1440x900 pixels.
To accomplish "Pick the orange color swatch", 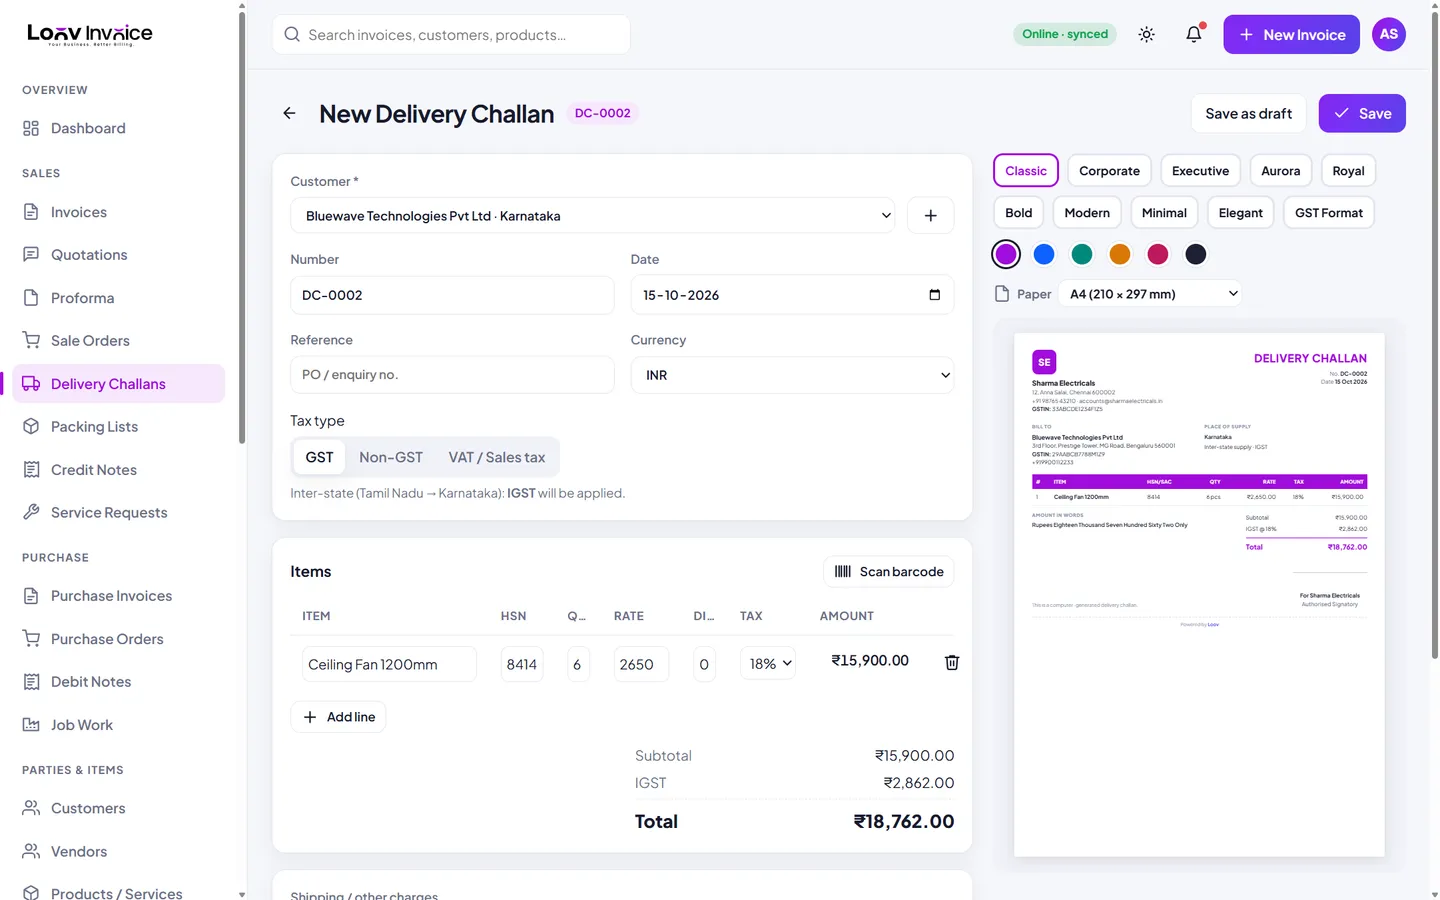I will (x=1120, y=255).
